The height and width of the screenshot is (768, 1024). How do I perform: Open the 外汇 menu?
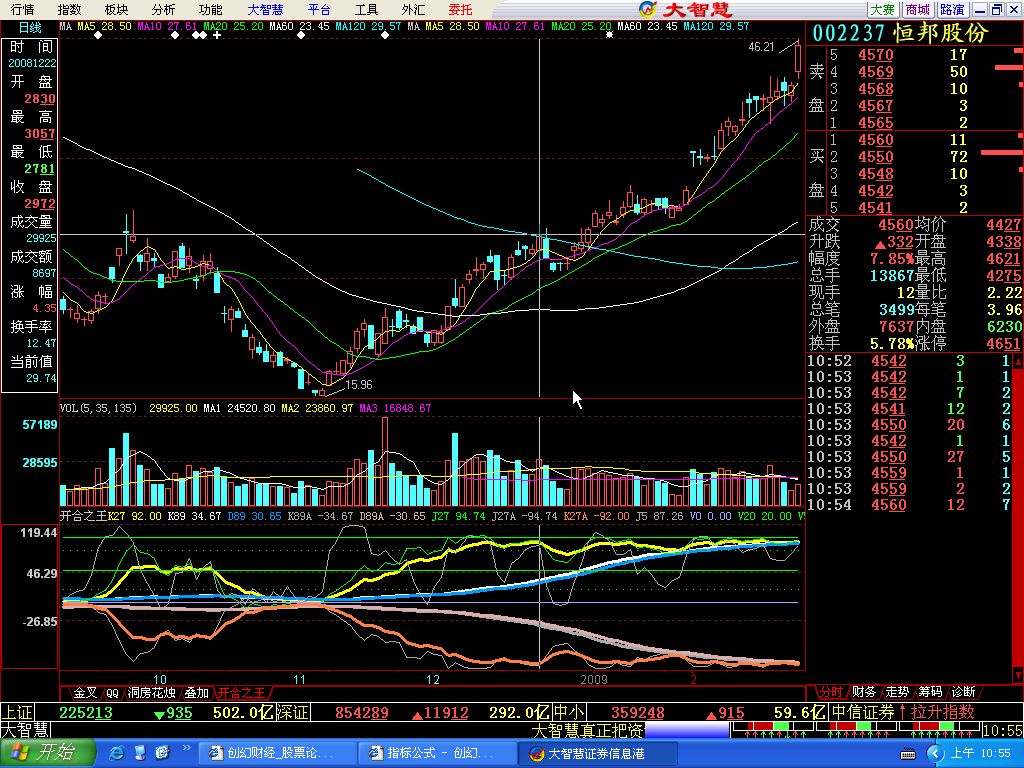click(x=413, y=9)
